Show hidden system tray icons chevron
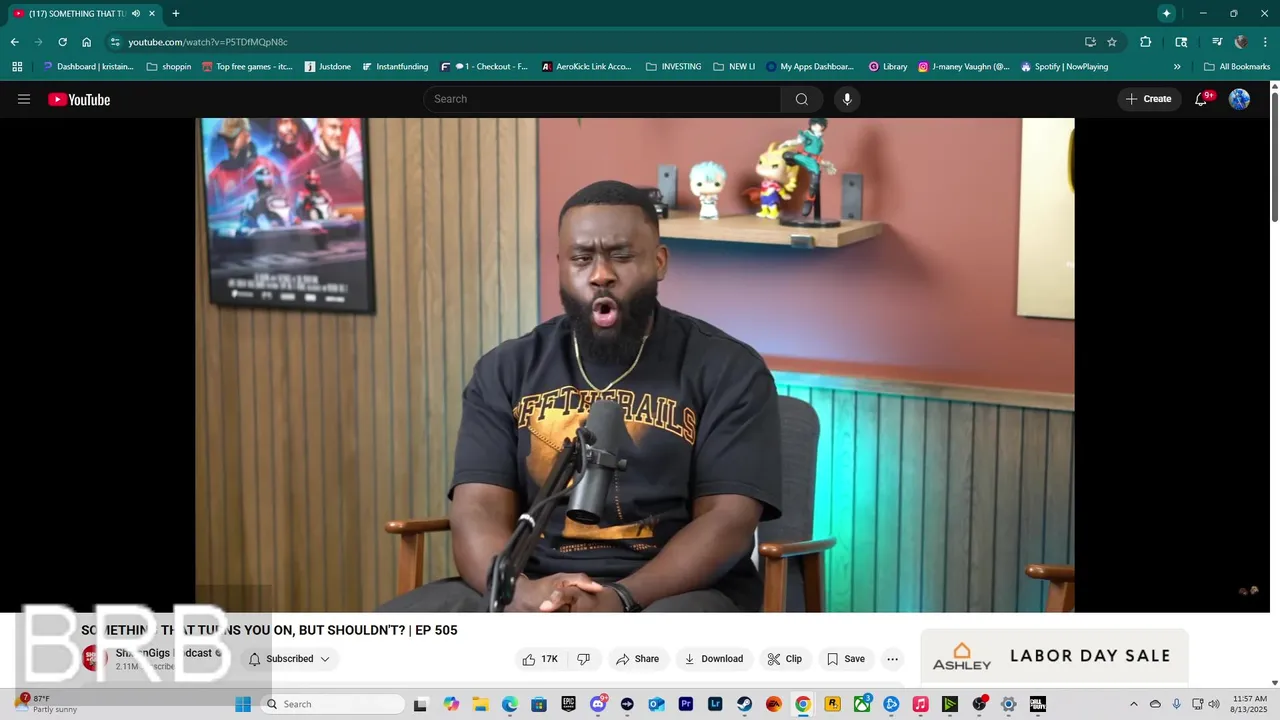The image size is (1280, 720). [x=1133, y=704]
